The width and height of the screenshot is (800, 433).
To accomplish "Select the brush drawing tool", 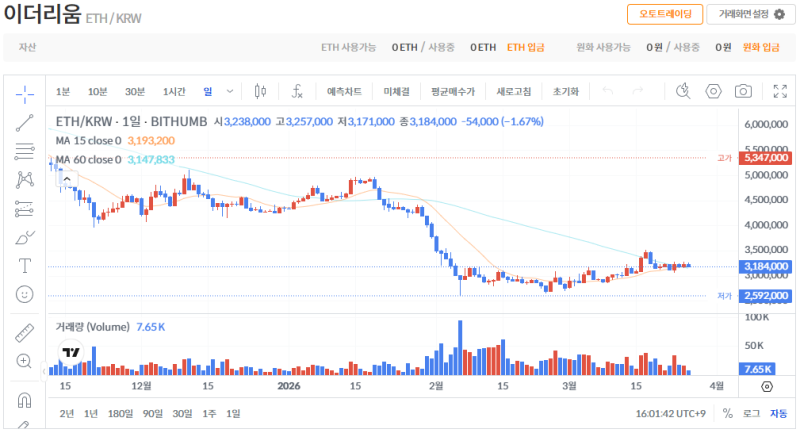I will pyautogui.click(x=24, y=237).
